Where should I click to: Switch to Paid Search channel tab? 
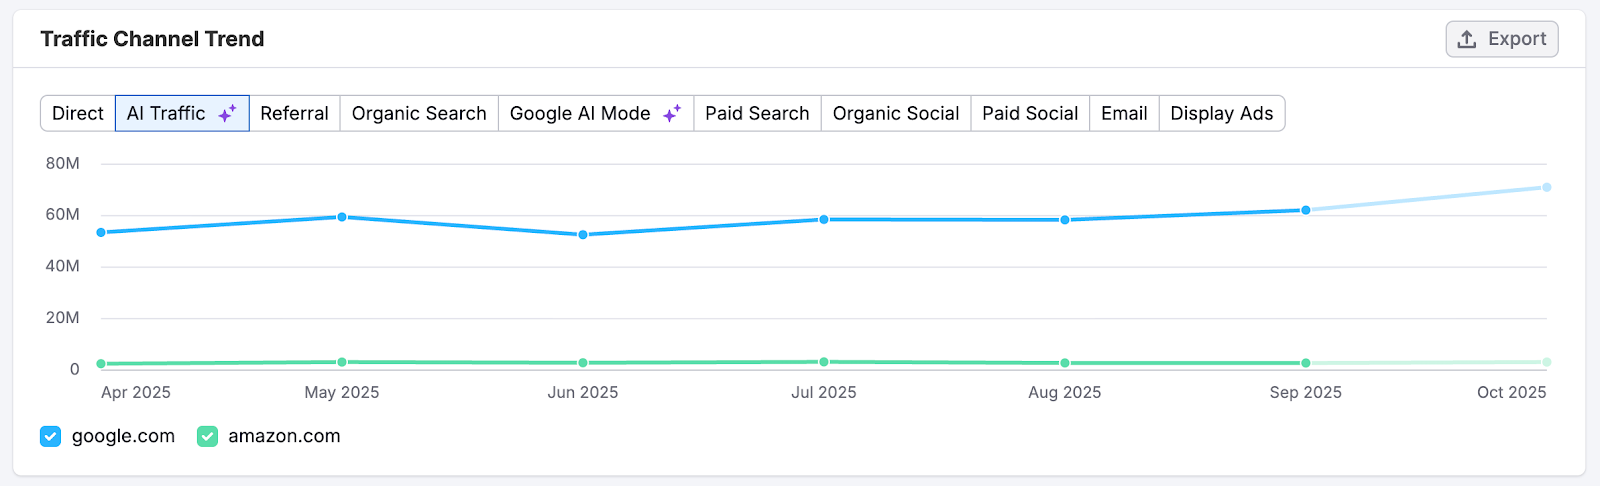coord(757,114)
